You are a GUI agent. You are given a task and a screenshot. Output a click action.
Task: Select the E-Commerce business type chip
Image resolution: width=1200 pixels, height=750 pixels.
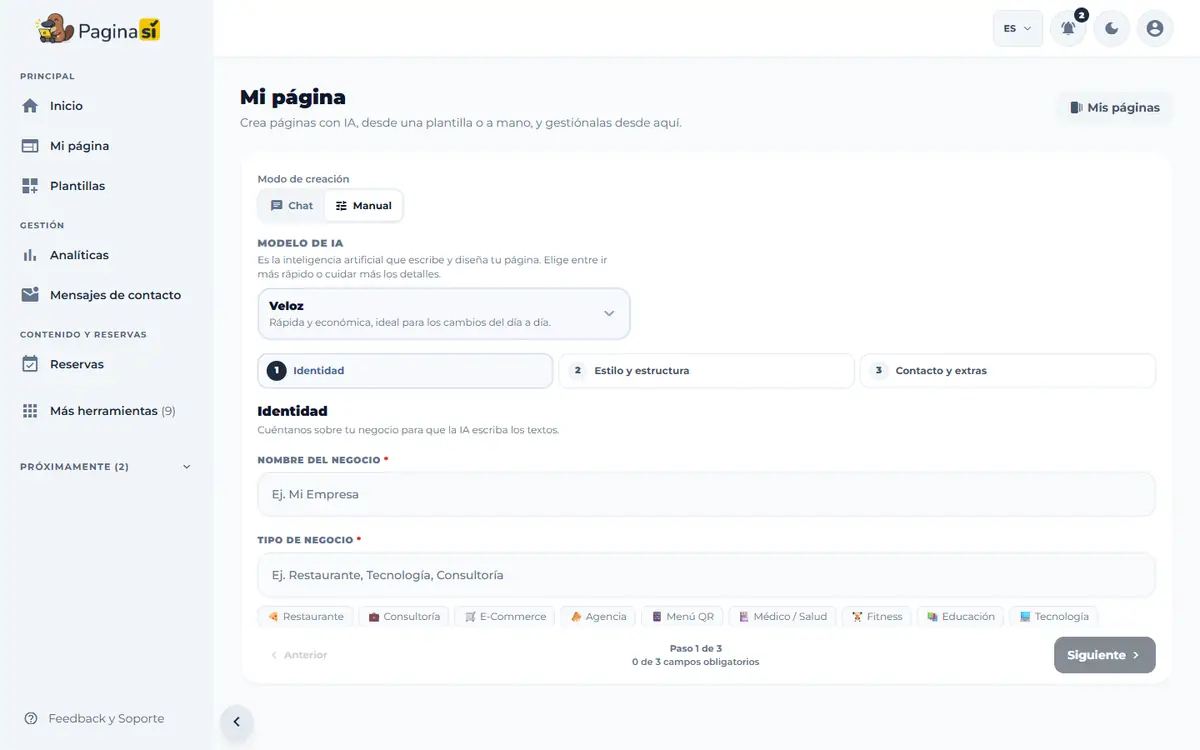coord(505,616)
